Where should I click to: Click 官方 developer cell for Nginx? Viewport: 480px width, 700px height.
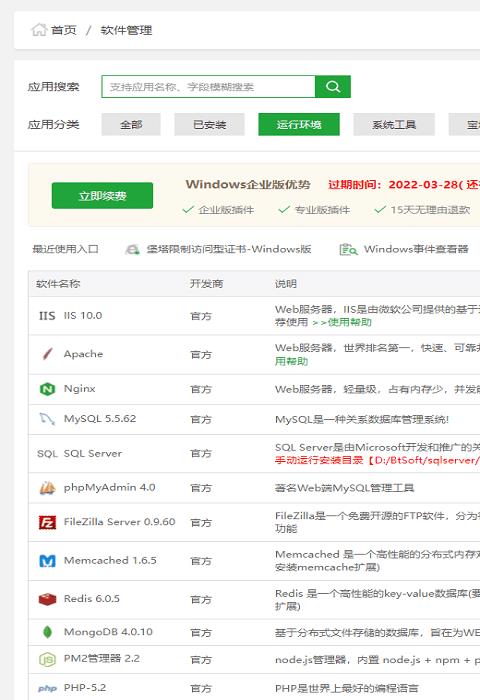click(x=200, y=389)
